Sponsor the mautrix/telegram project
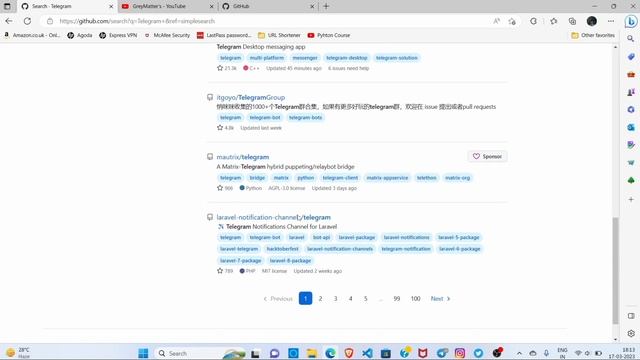The image size is (640, 360). (x=487, y=156)
